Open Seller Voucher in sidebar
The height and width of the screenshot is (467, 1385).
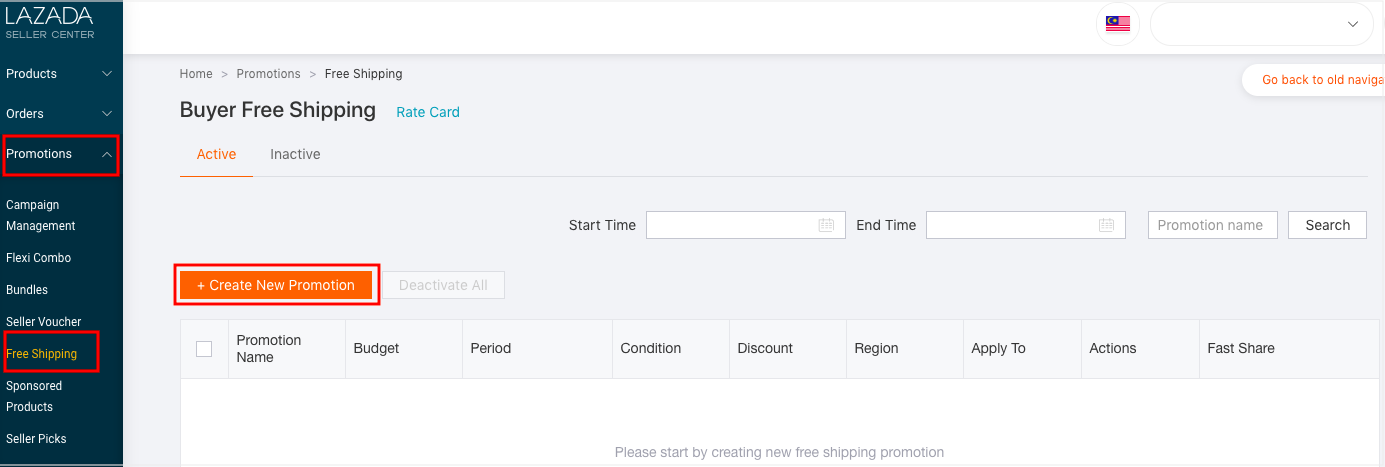44,322
